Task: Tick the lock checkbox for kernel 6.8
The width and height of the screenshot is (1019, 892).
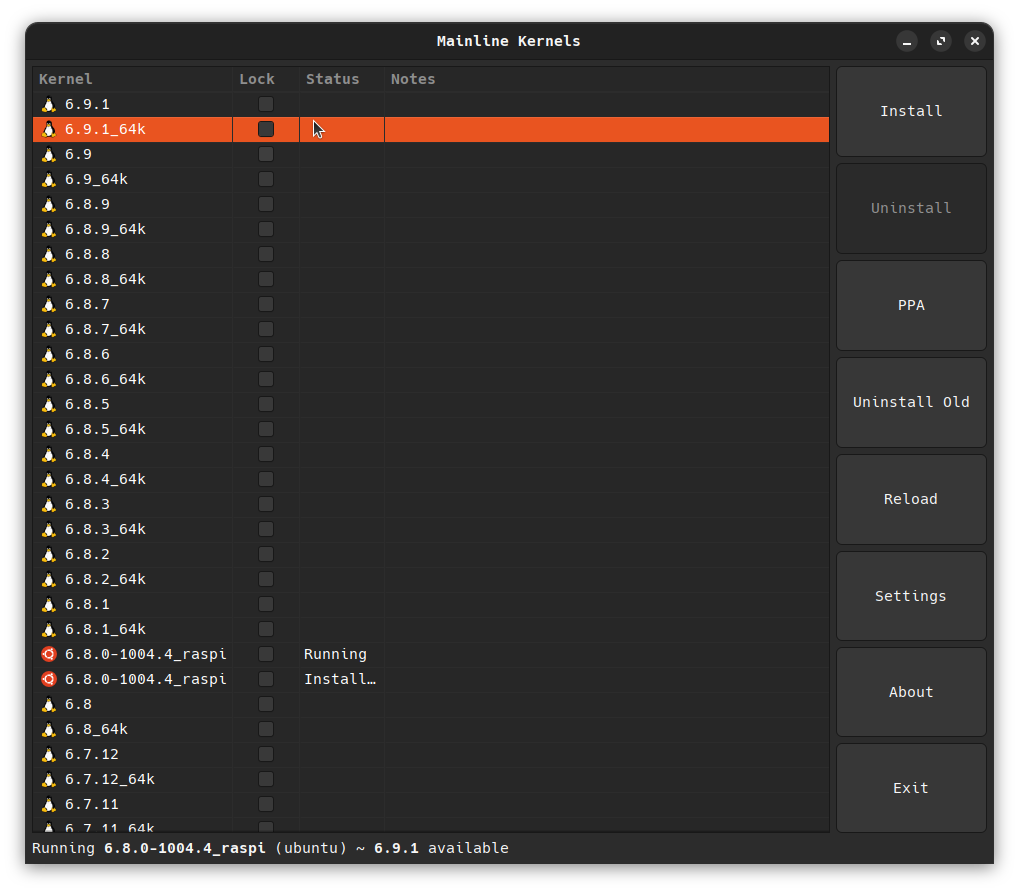Action: pyautogui.click(x=266, y=704)
